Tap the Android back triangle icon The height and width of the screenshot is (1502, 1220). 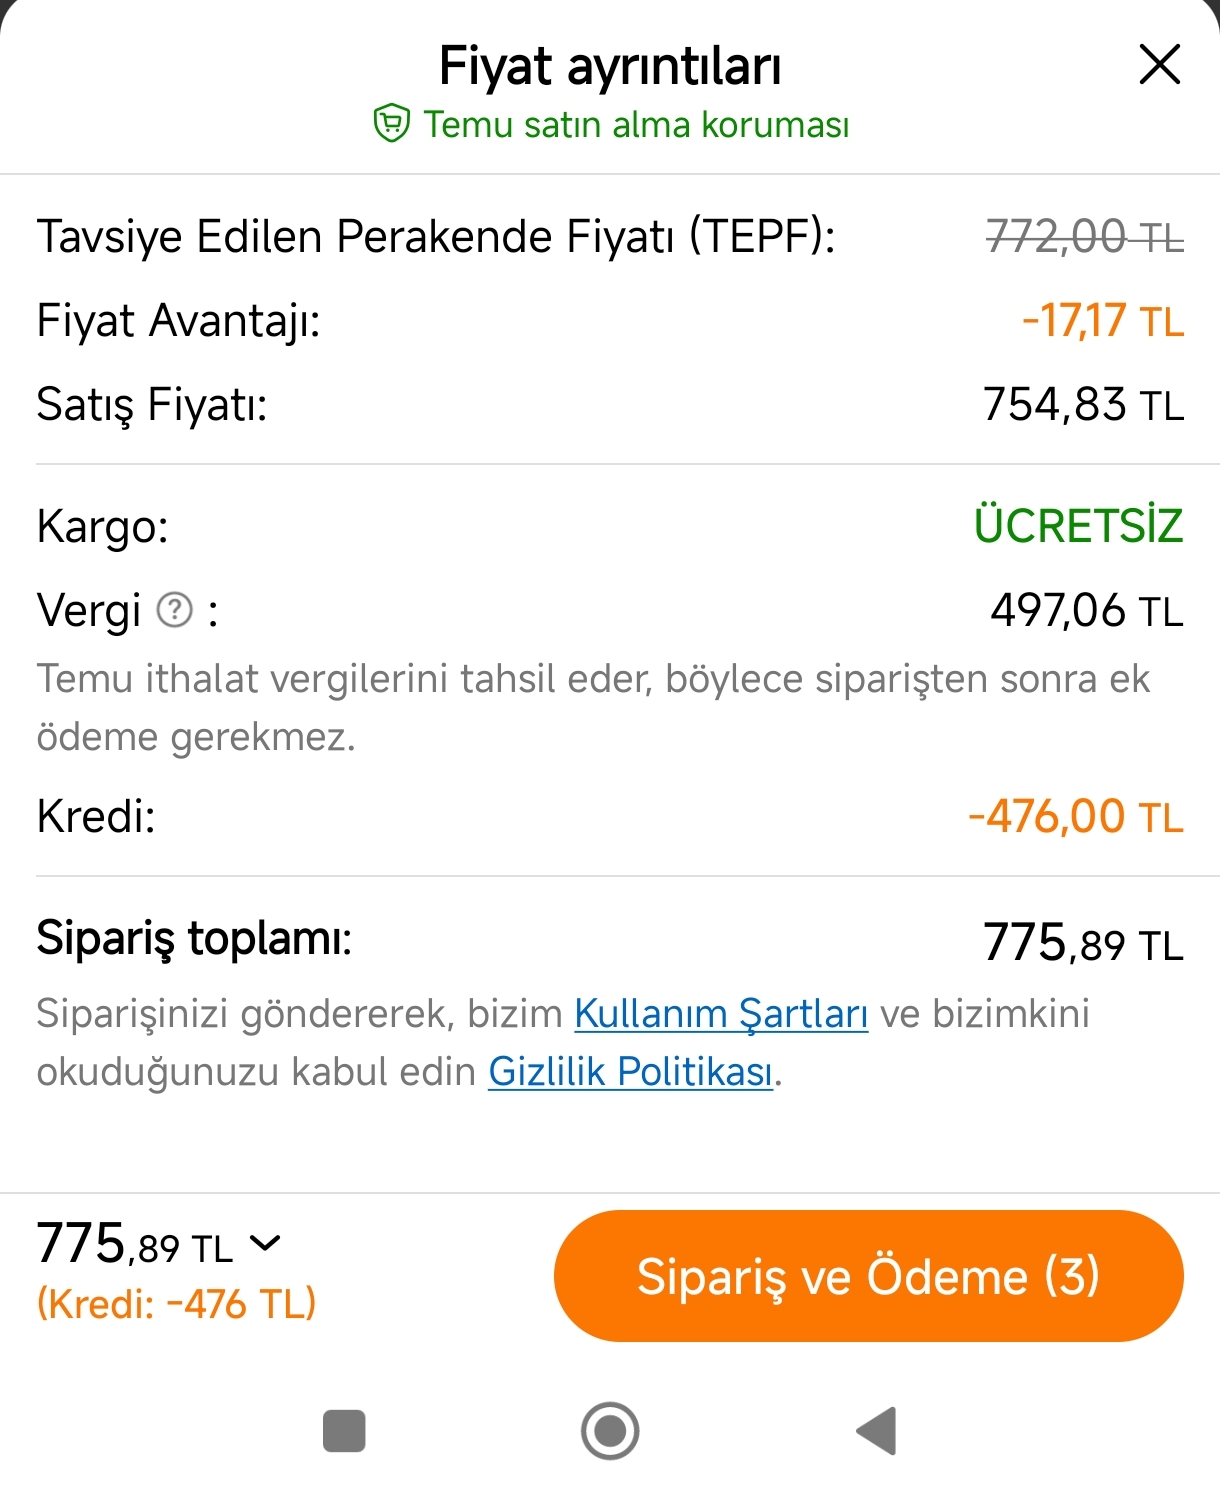pyautogui.click(x=877, y=1431)
